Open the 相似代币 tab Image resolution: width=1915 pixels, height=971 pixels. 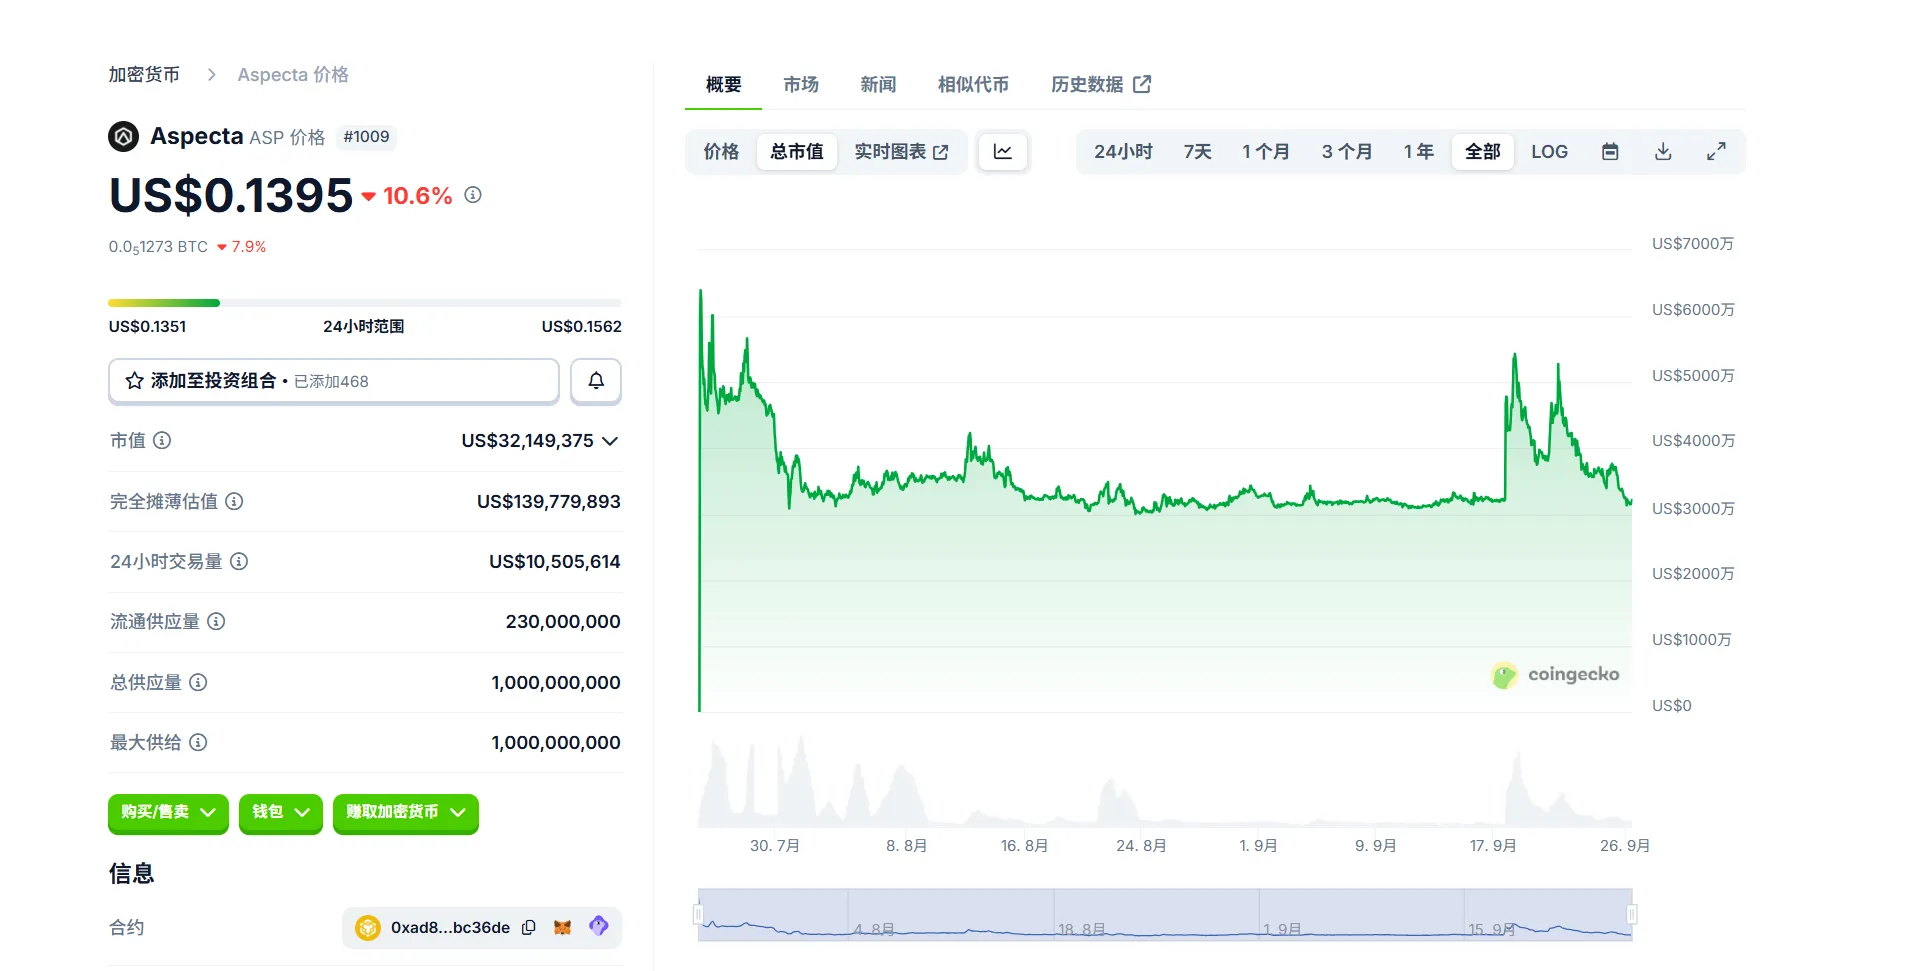(x=972, y=85)
